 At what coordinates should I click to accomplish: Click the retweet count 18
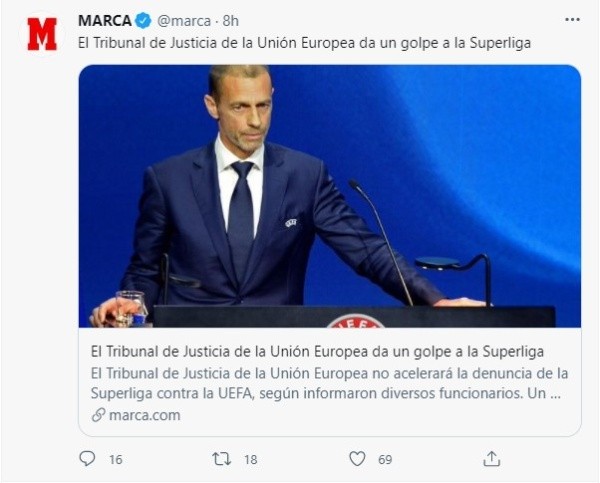(251, 459)
